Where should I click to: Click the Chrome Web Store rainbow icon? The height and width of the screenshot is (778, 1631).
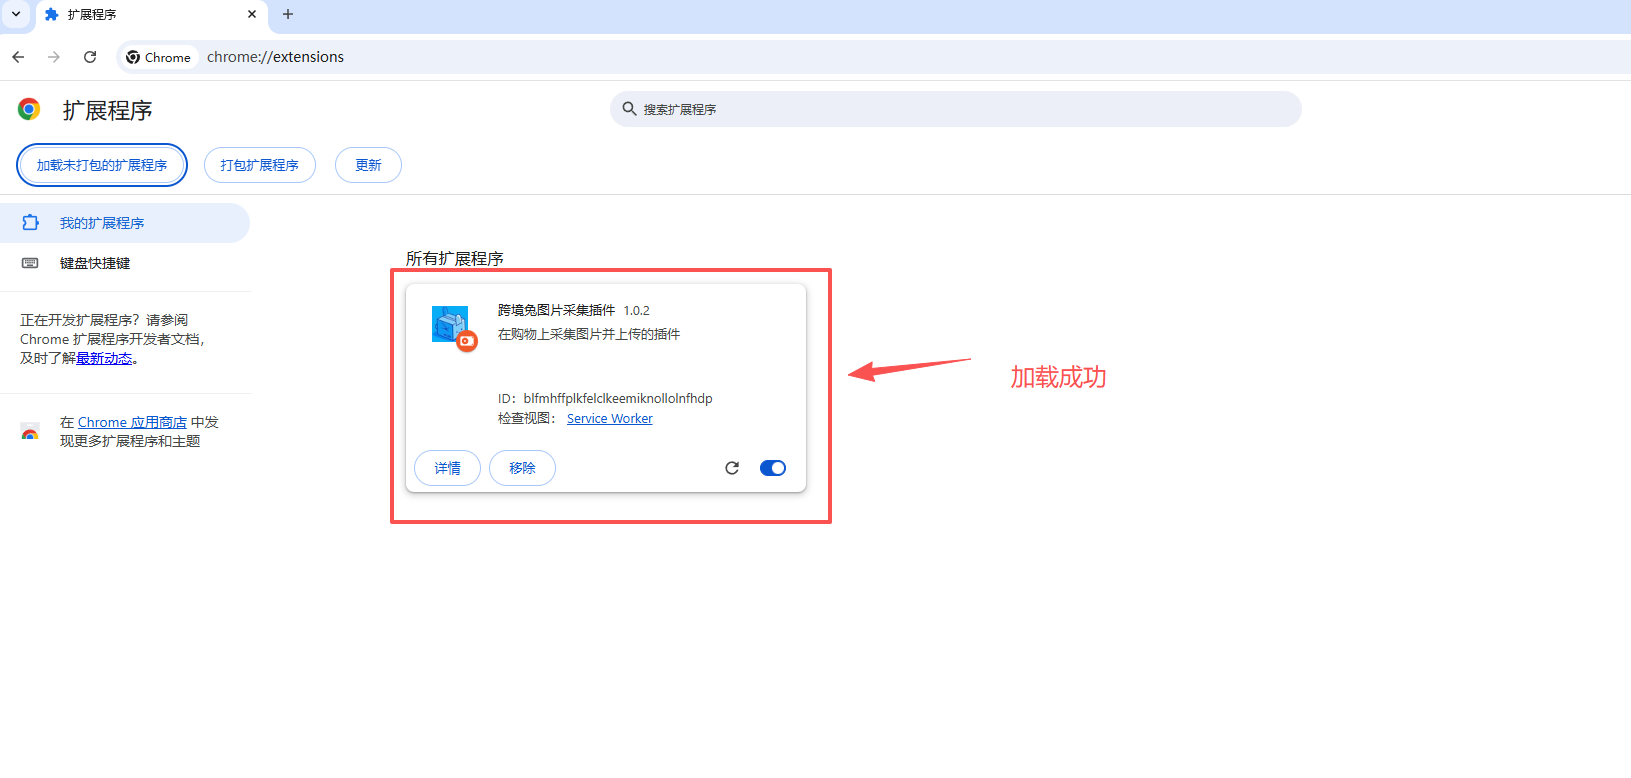(30, 432)
